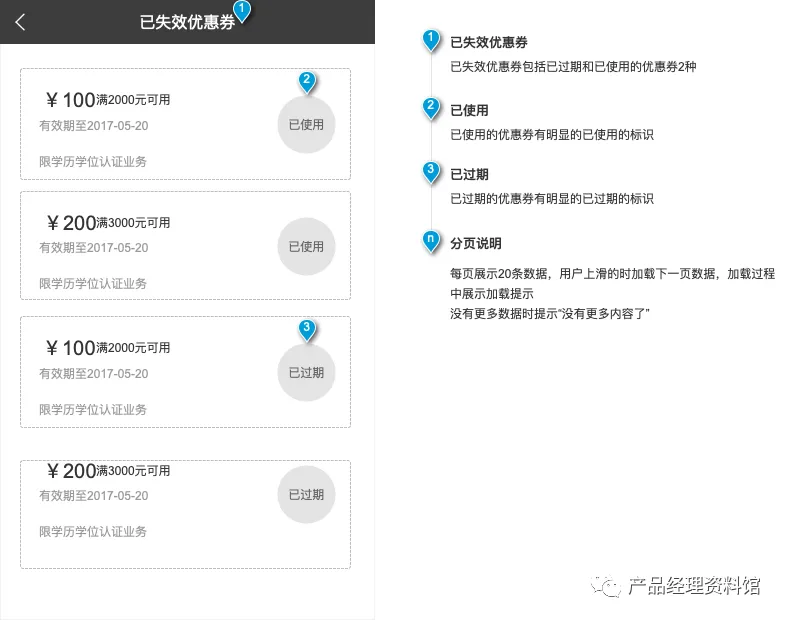
Task: Click 有效期至2017-05-20 on the used ¥200 coupon
Action: tap(94, 248)
